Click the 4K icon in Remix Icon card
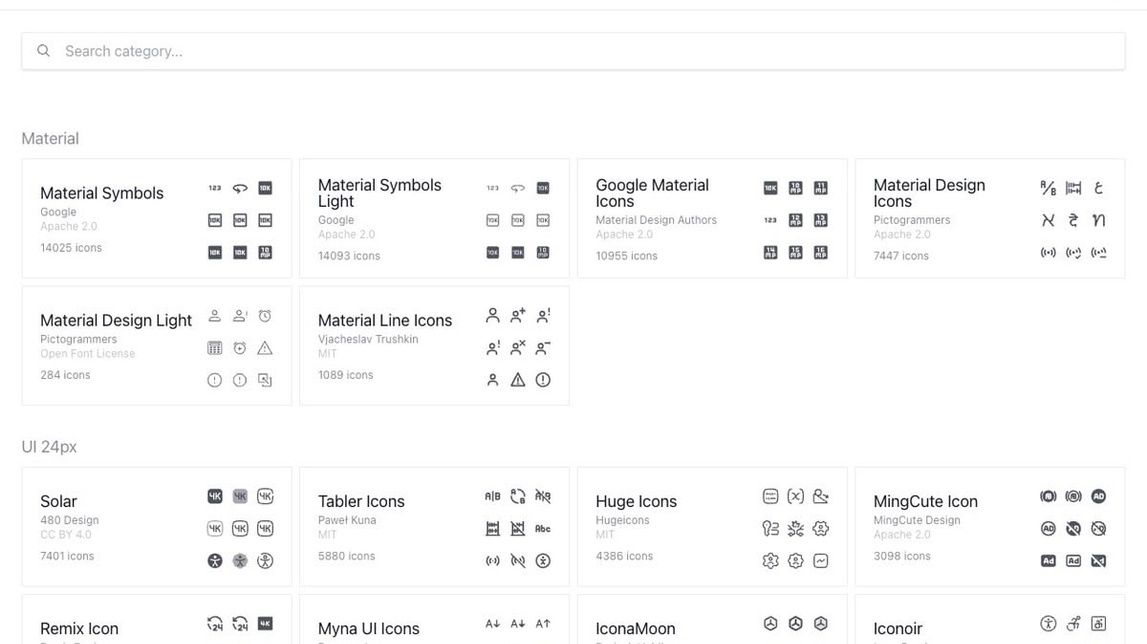 pos(265,624)
